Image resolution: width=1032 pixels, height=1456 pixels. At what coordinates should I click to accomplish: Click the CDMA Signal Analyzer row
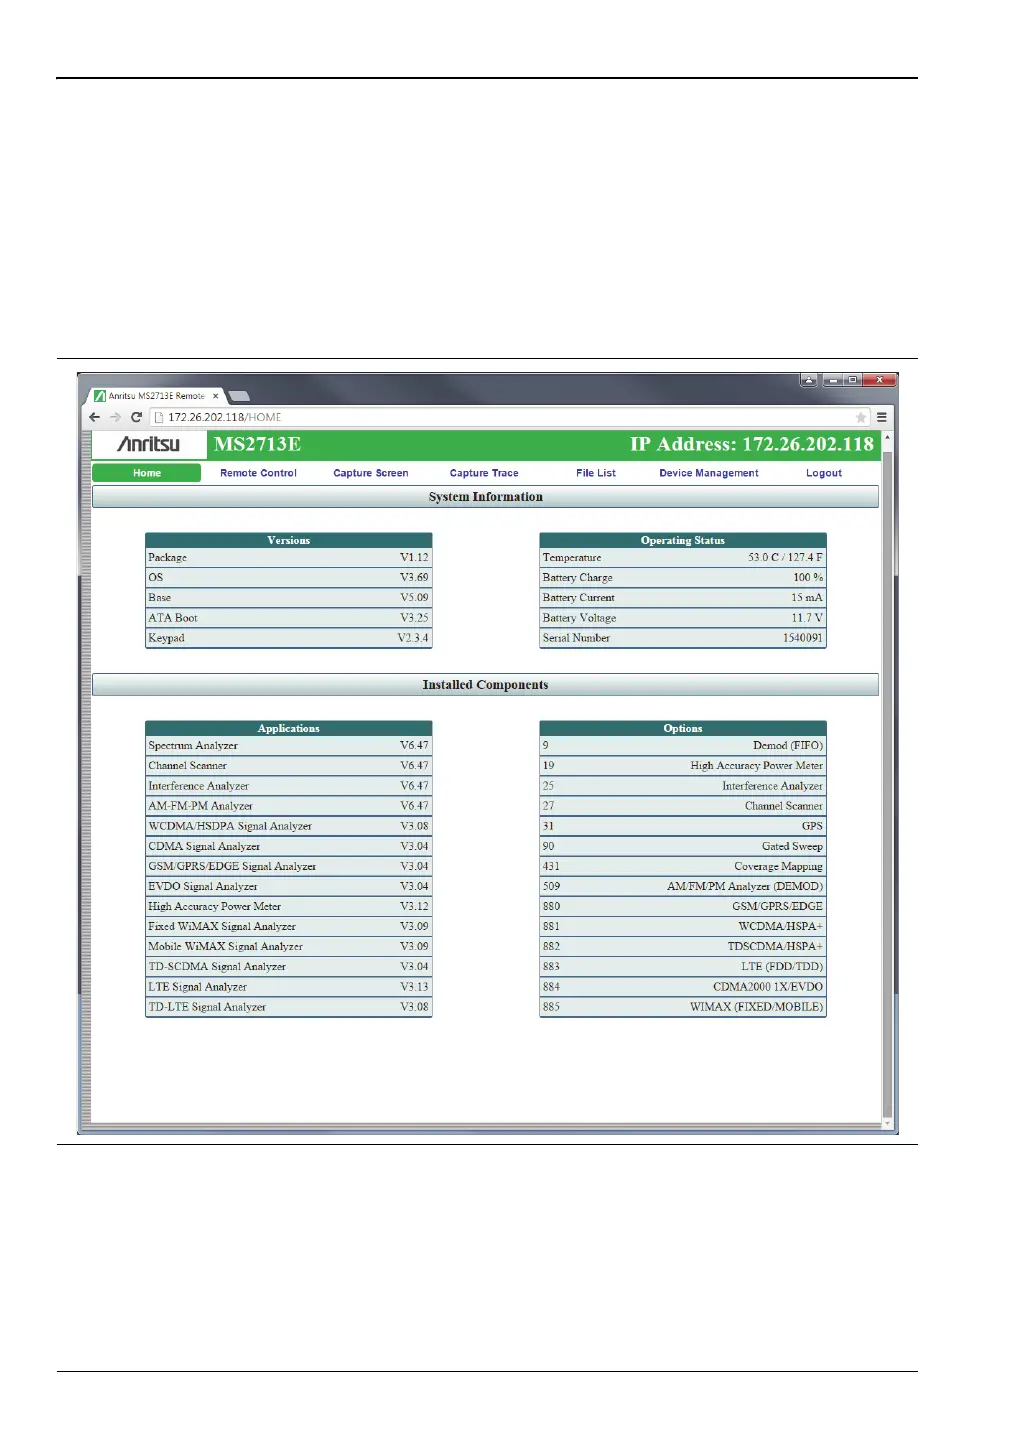tap(289, 846)
